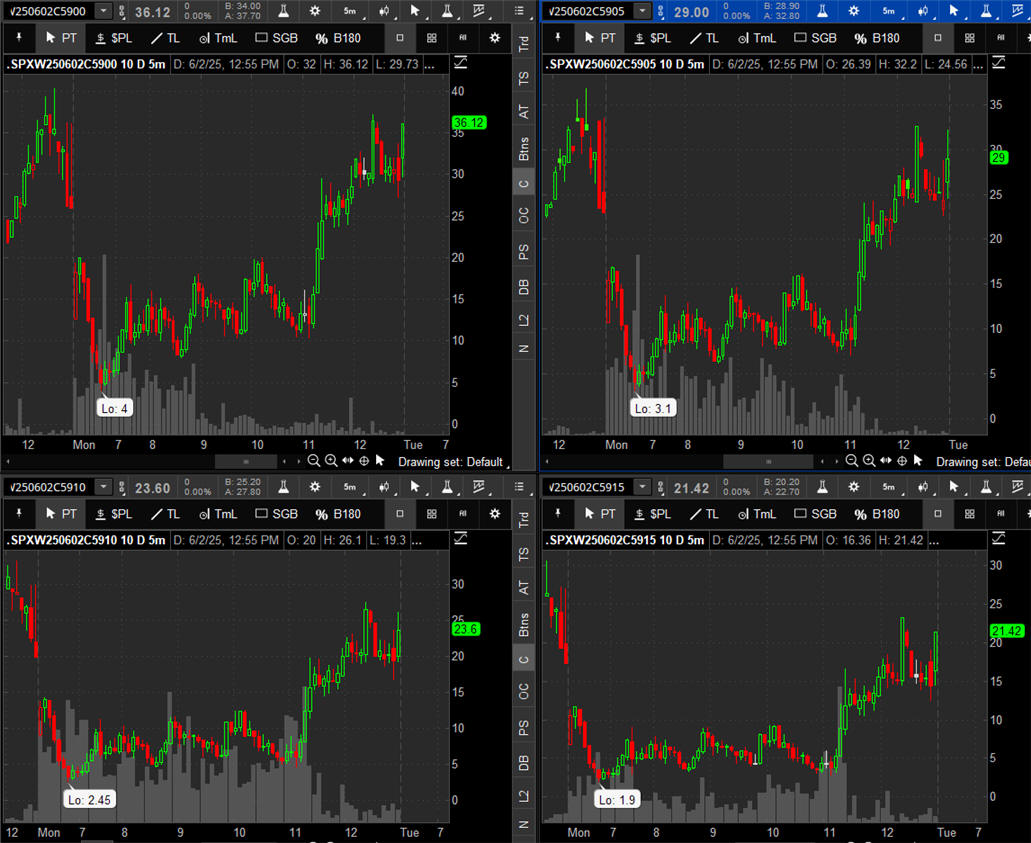The image size is (1031, 843).
Task: Click pan arrows icon under C5900 chart
Action: 348,461
